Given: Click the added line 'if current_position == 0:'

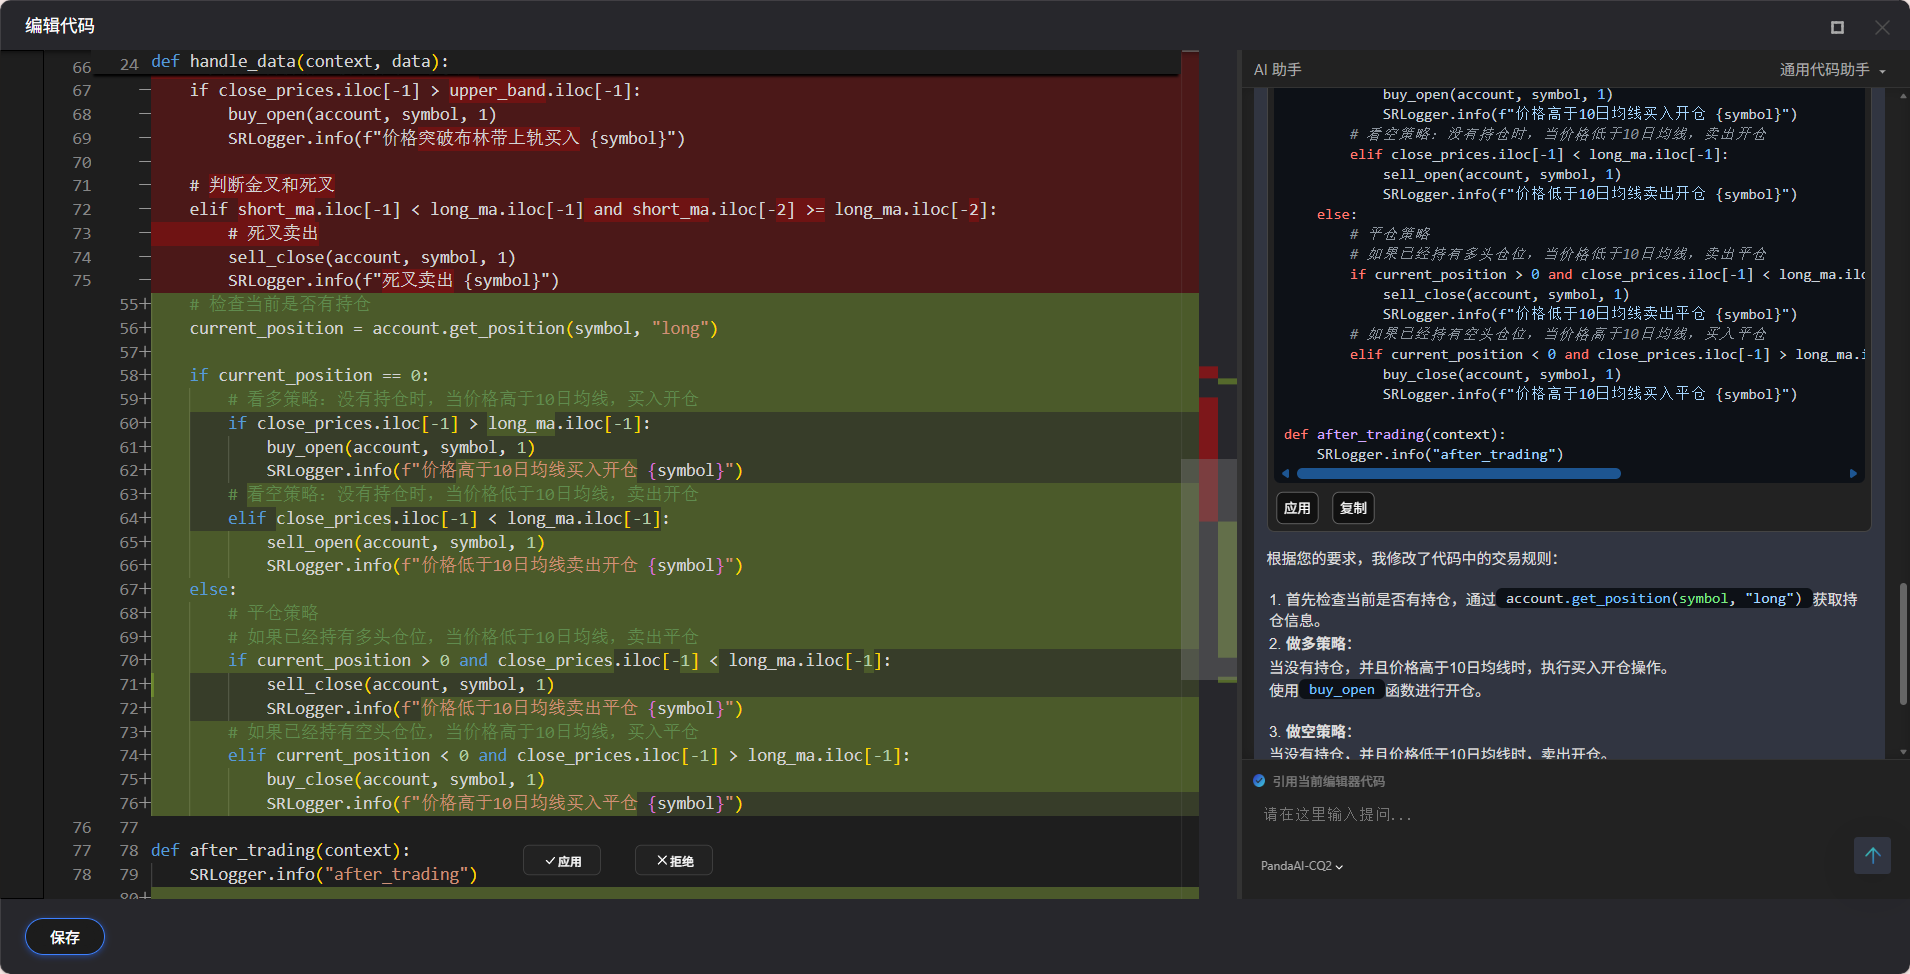Looking at the screenshot, I should pyautogui.click(x=309, y=375).
